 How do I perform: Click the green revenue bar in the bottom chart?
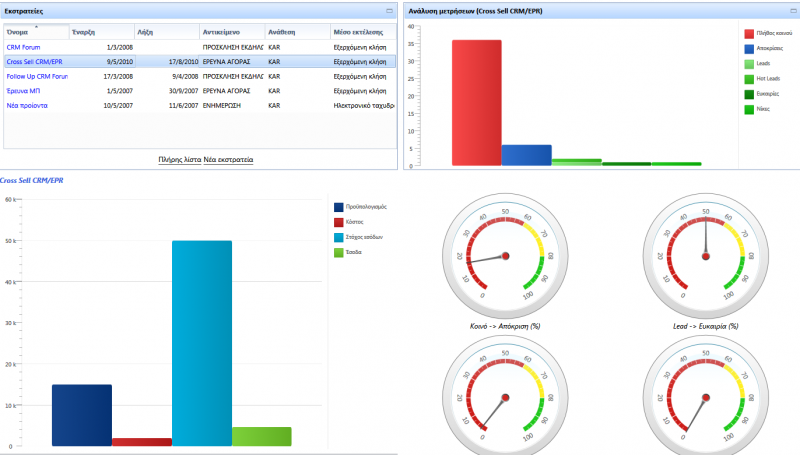tap(262, 437)
